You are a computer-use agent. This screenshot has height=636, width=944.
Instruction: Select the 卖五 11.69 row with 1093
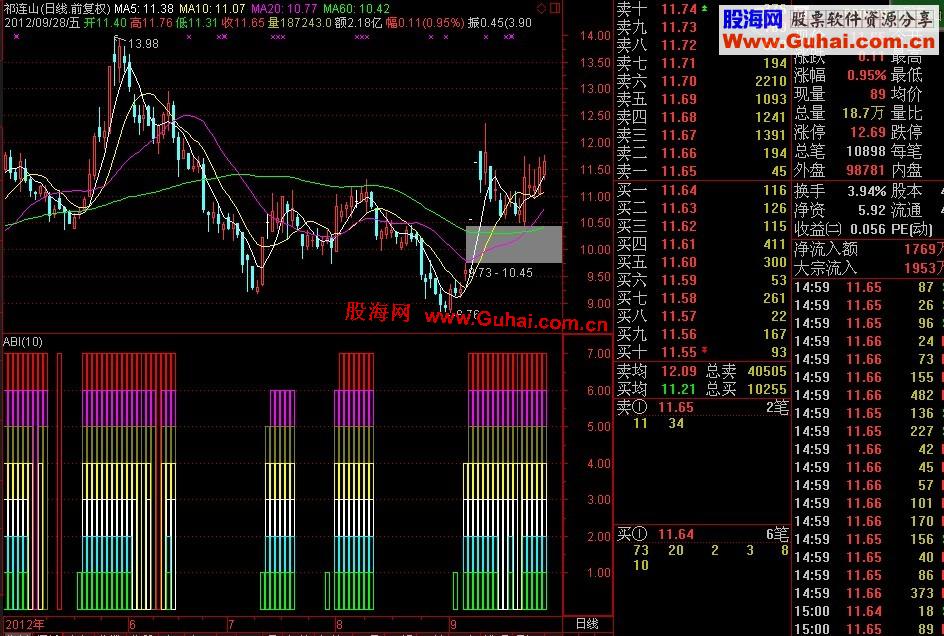[x=702, y=99]
